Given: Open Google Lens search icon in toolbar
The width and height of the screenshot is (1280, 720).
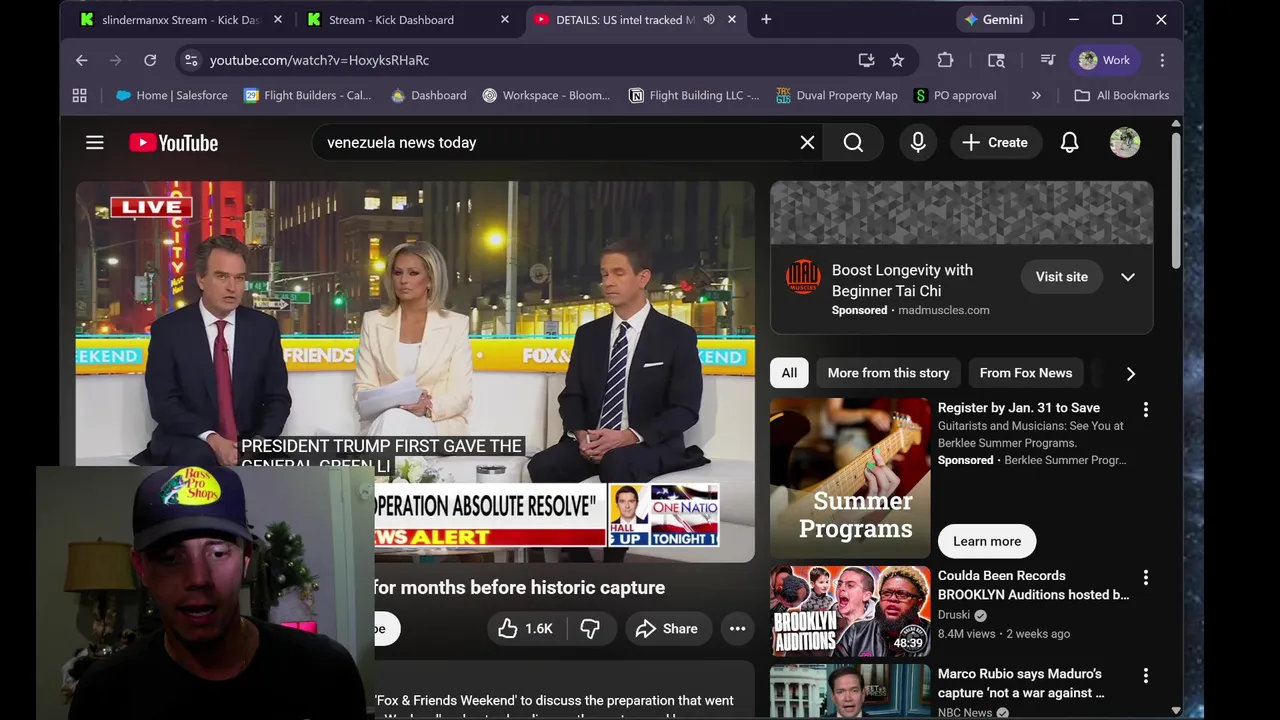Looking at the screenshot, I should pos(996,60).
